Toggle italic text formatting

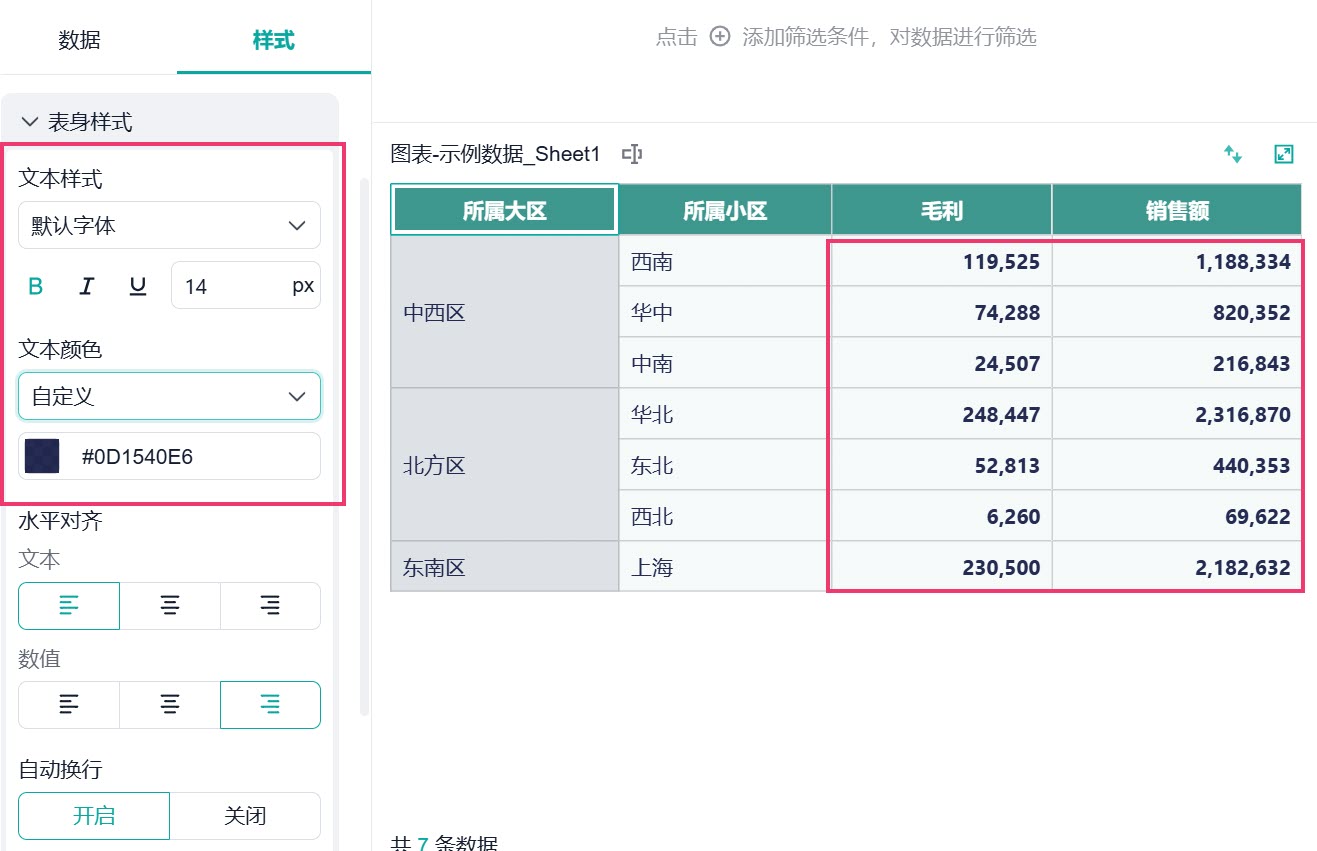(x=87, y=287)
